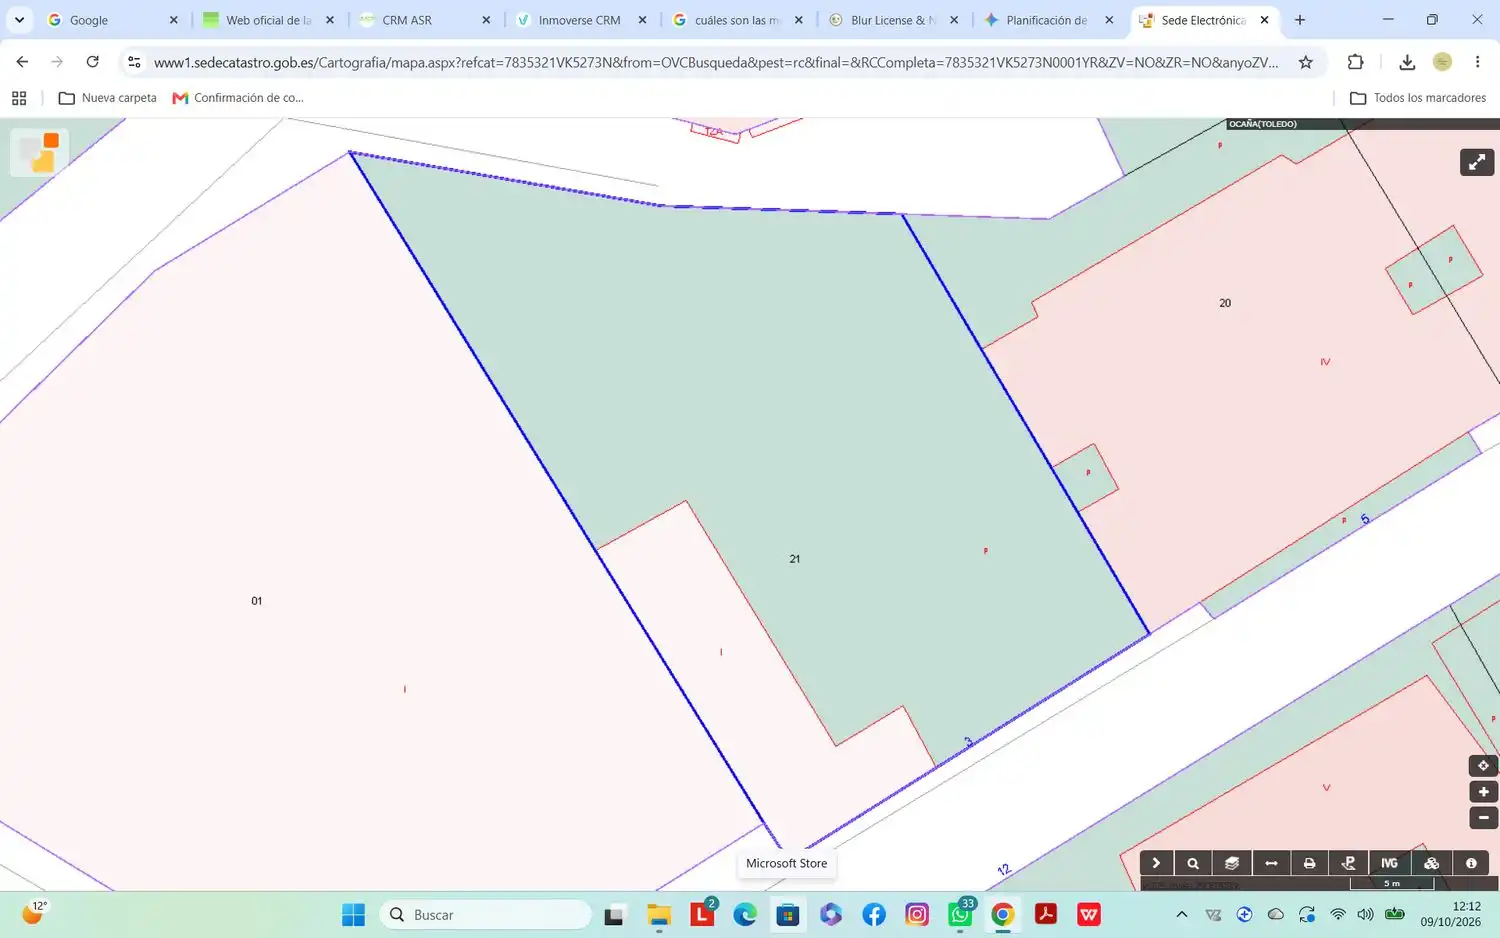Select parcel labeled 21 on map
The height and width of the screenshot is (938, 1500).
coord(794,559)
